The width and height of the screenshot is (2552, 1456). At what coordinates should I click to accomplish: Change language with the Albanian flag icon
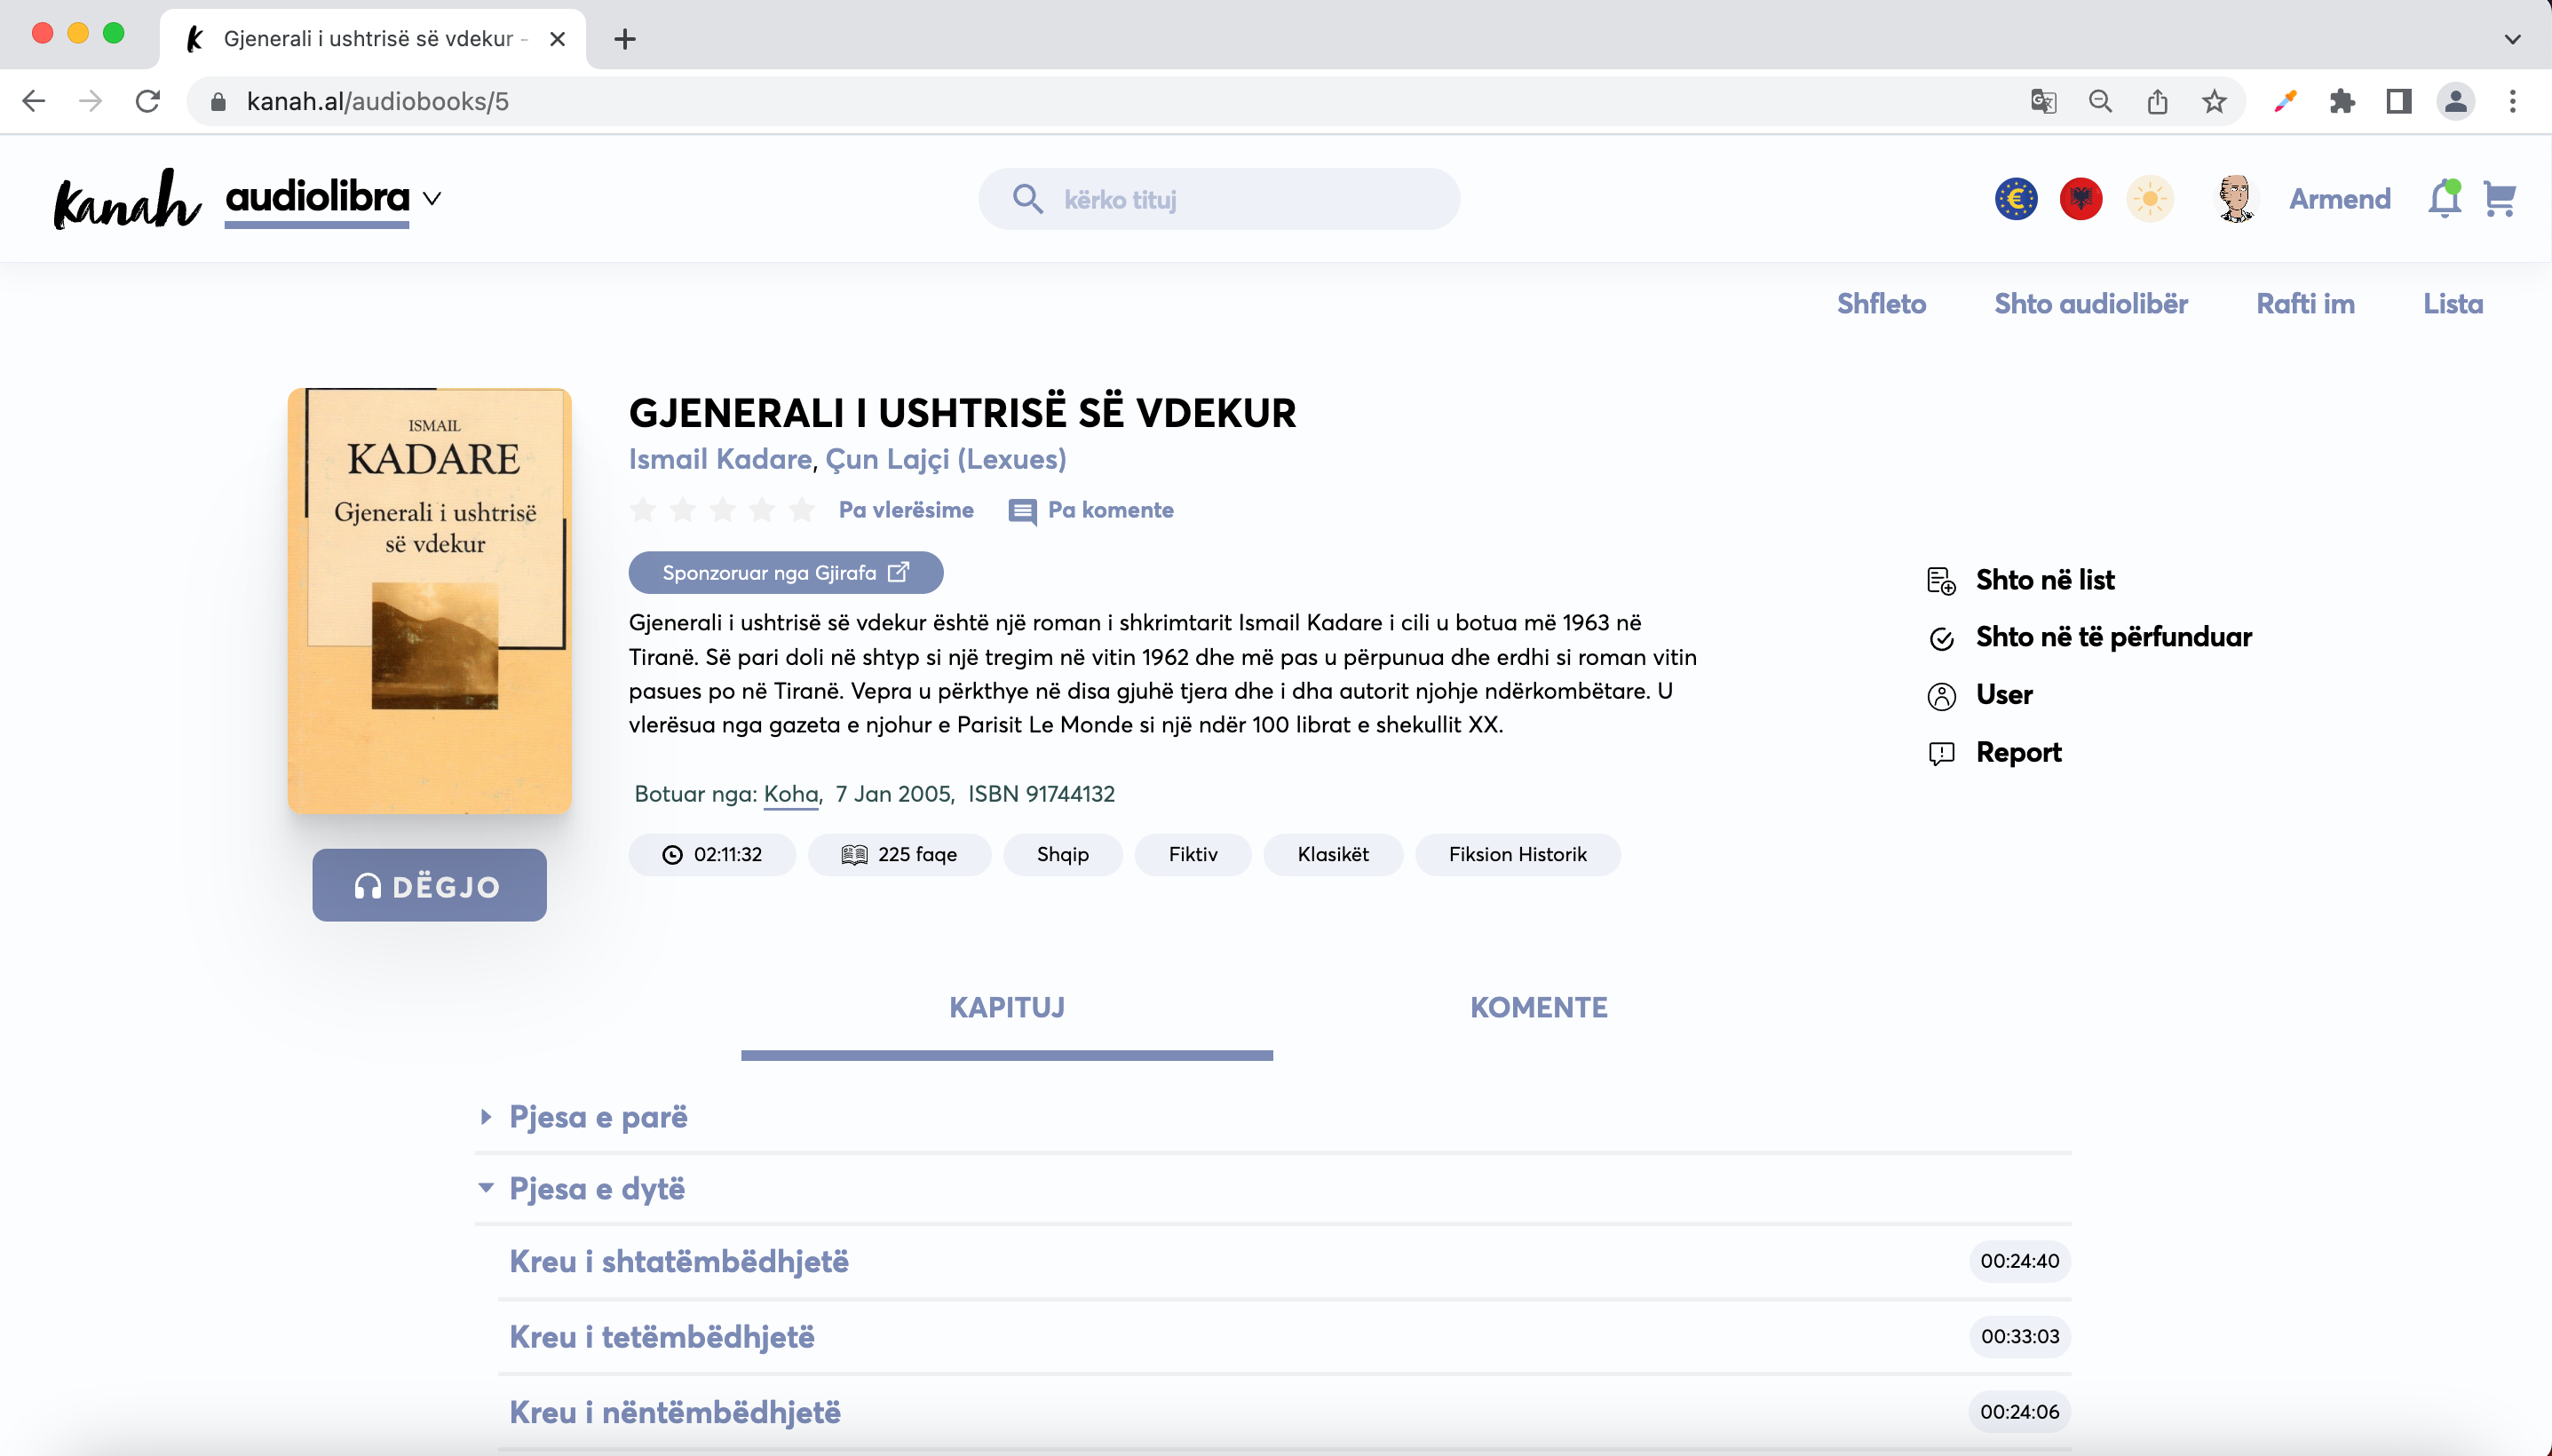tap(2081, 199)
